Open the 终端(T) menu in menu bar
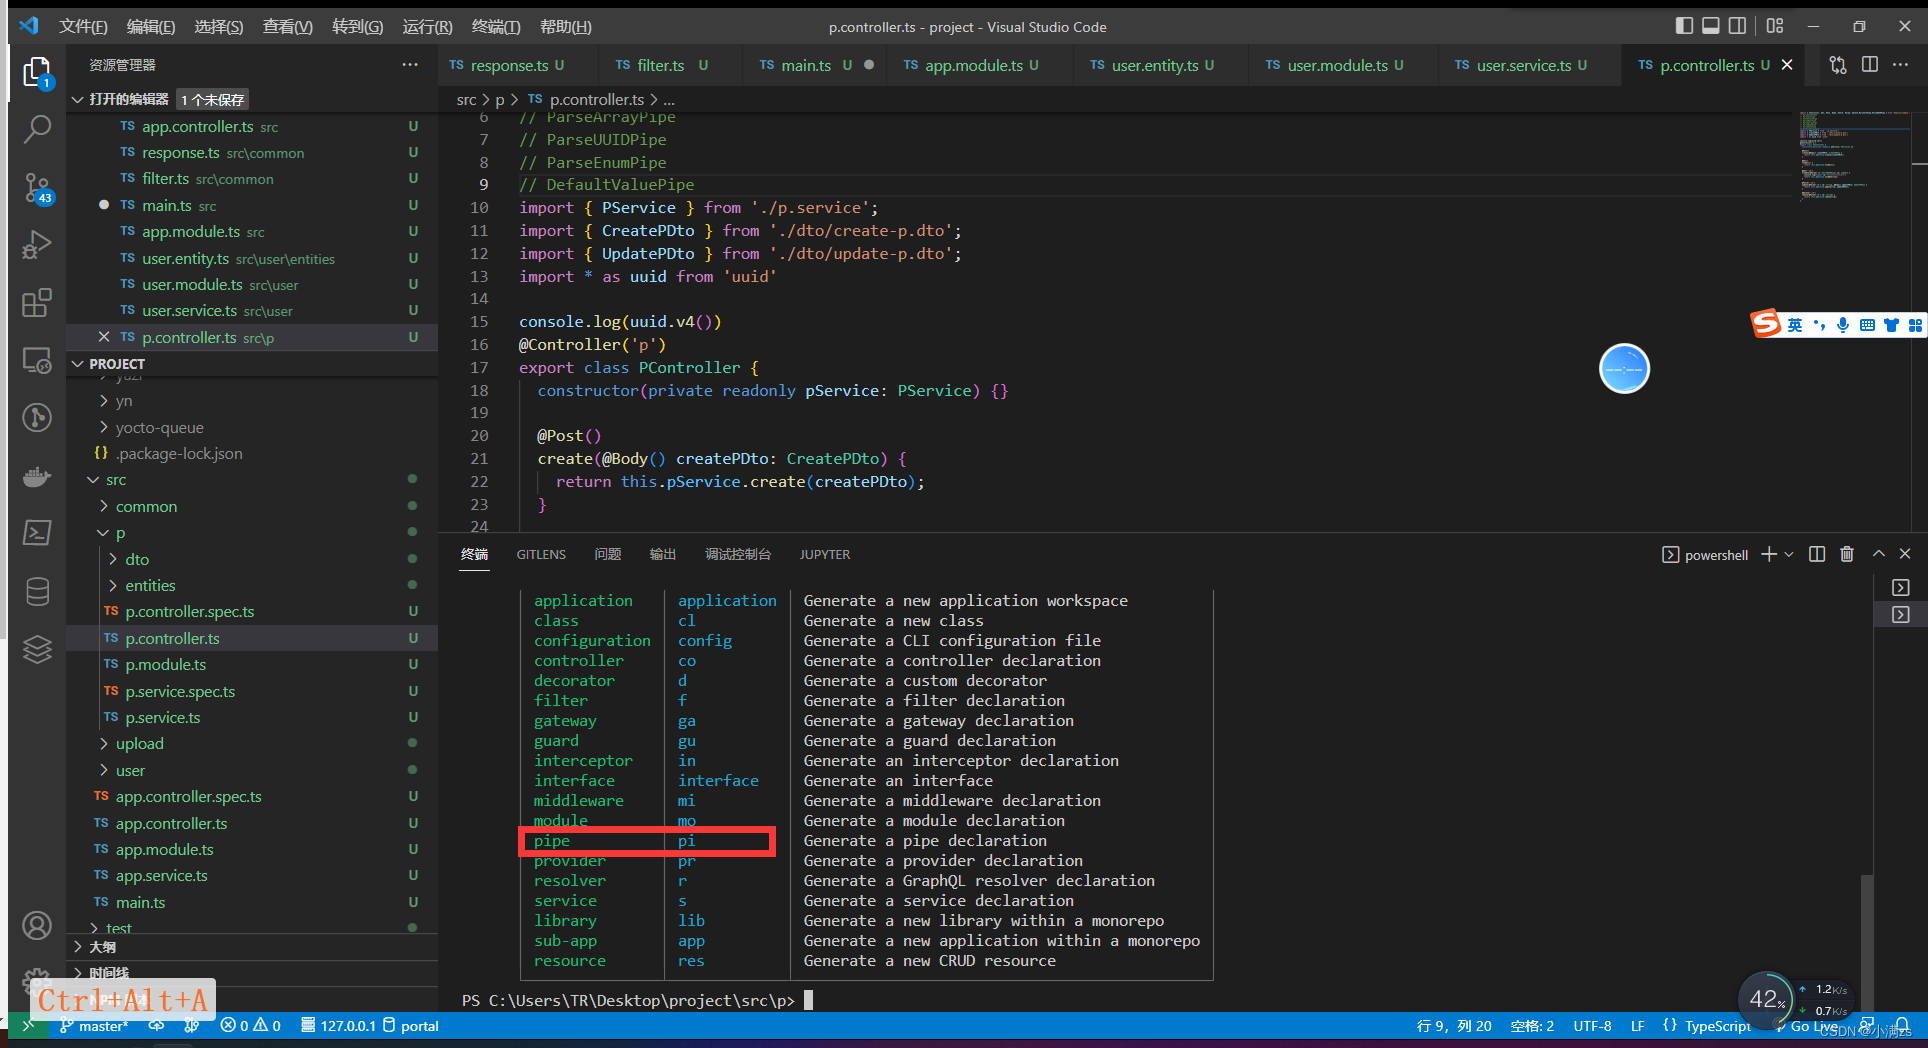The height and width of the screenshot is (1048, 1928). click(x=495, y=27)
